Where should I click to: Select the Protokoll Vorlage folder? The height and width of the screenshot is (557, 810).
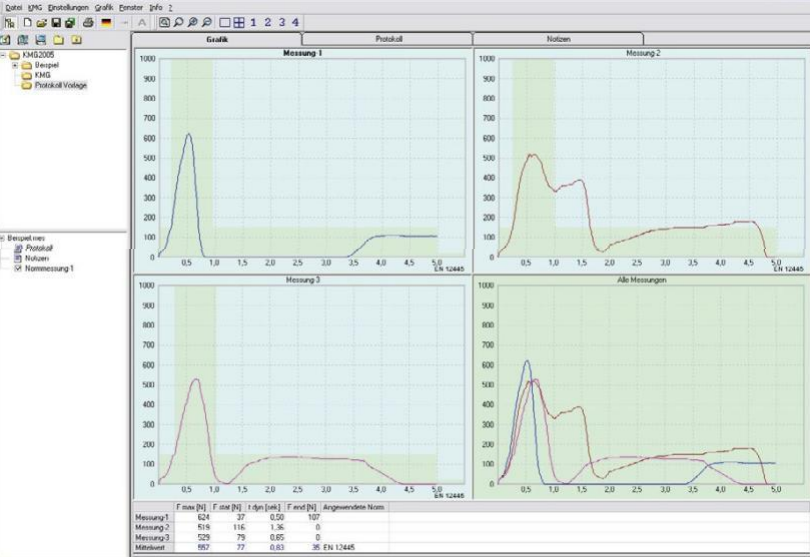point(60,86)
